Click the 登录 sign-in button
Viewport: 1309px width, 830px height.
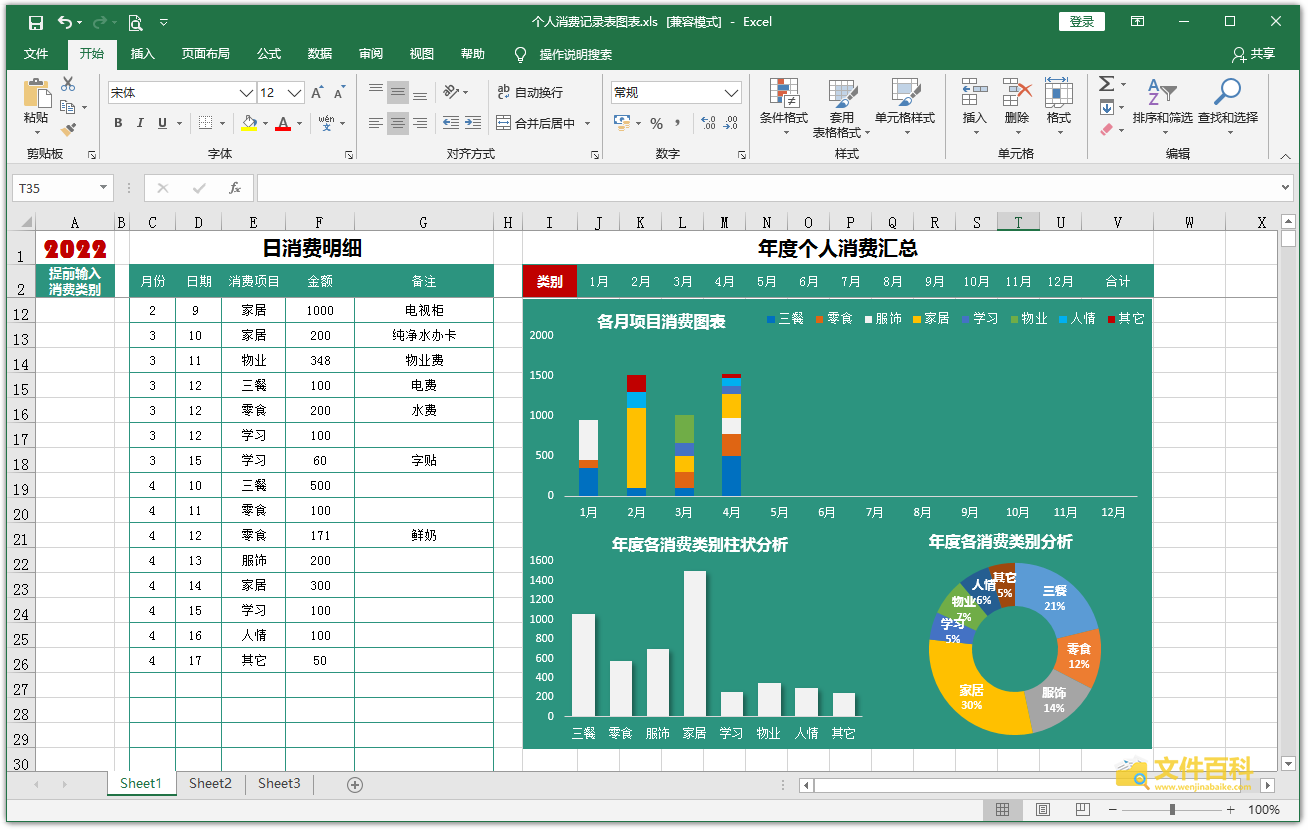[1082, 22]
